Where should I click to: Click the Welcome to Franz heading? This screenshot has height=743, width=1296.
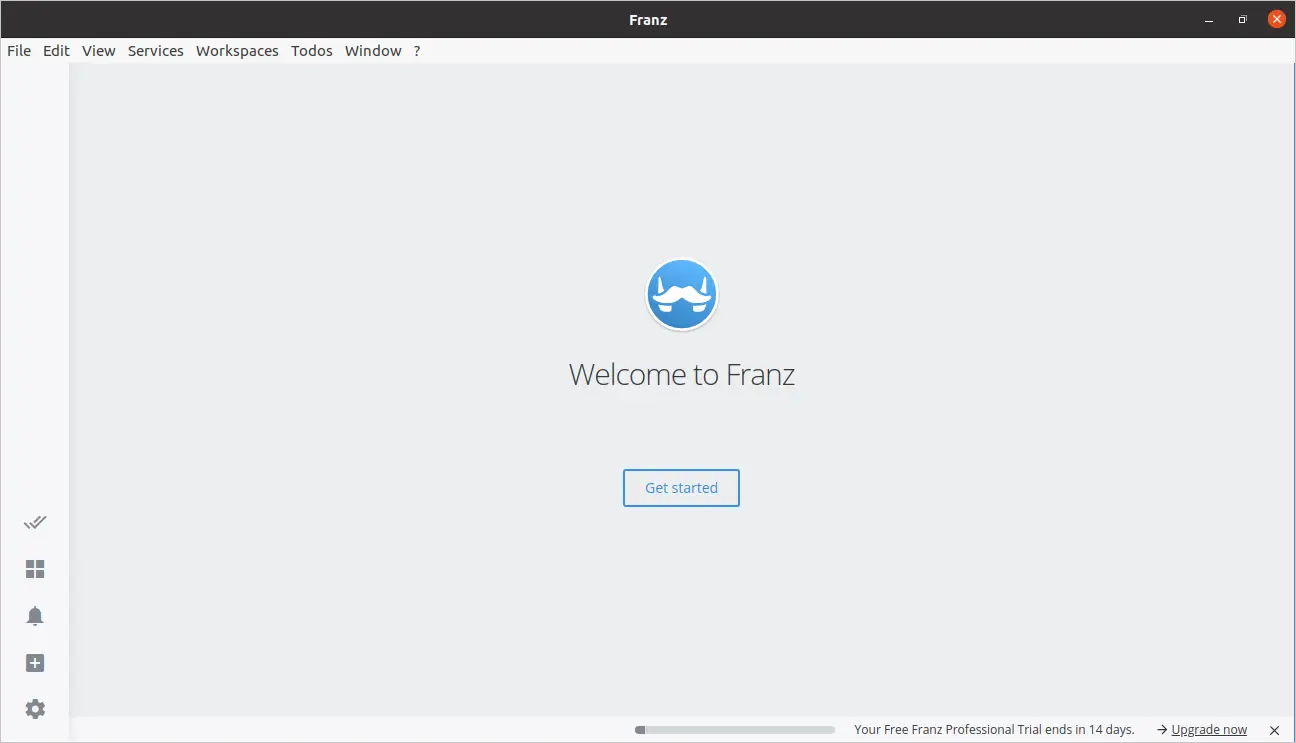click(x=682, y=374)
